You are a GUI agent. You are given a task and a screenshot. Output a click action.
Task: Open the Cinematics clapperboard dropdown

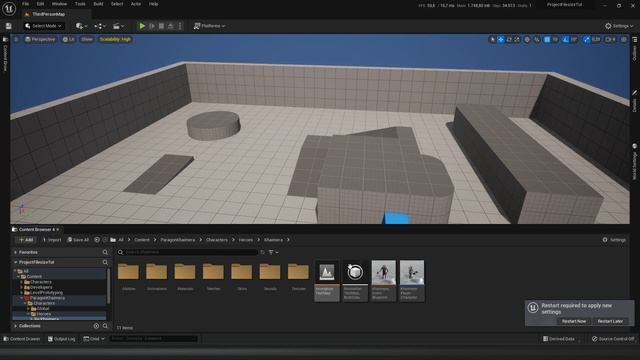tap(118, 26)
